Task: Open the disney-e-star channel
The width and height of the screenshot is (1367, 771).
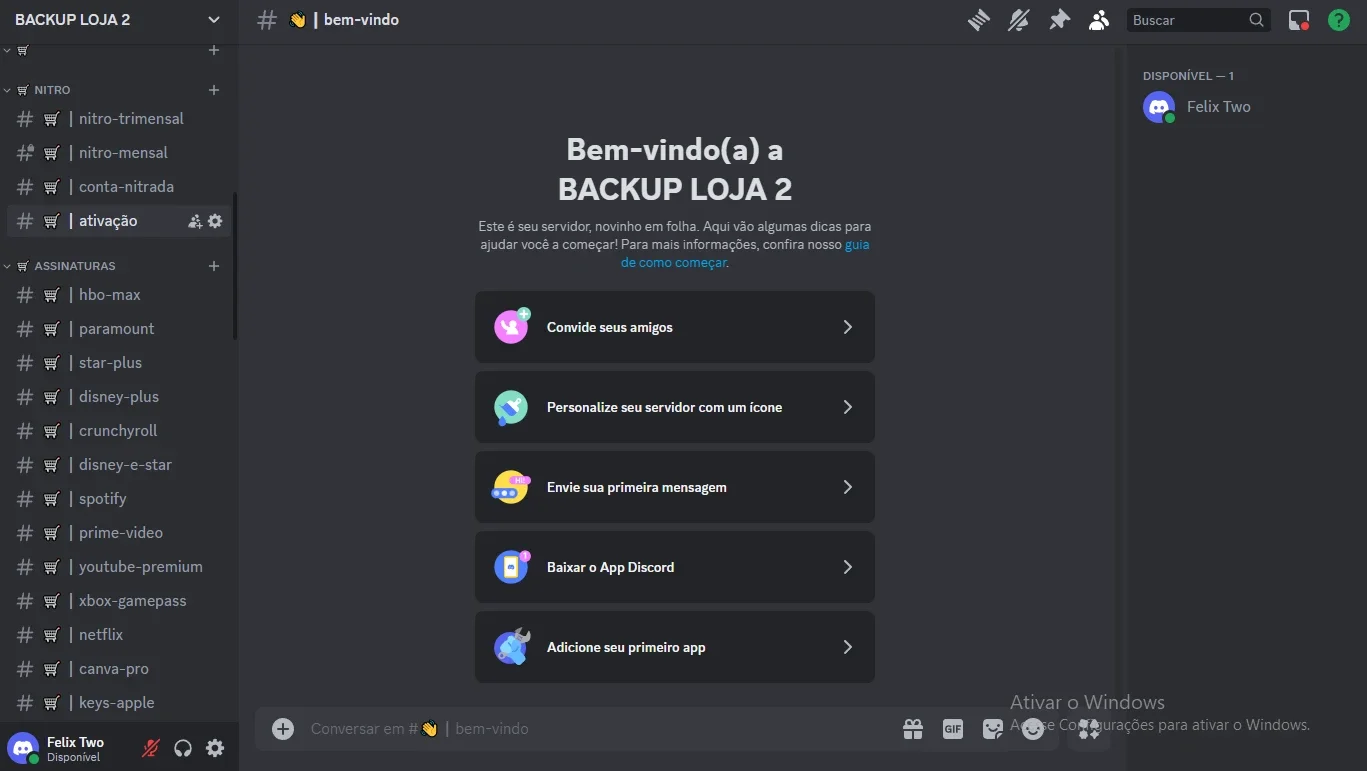Action: (x=119, y=465)
